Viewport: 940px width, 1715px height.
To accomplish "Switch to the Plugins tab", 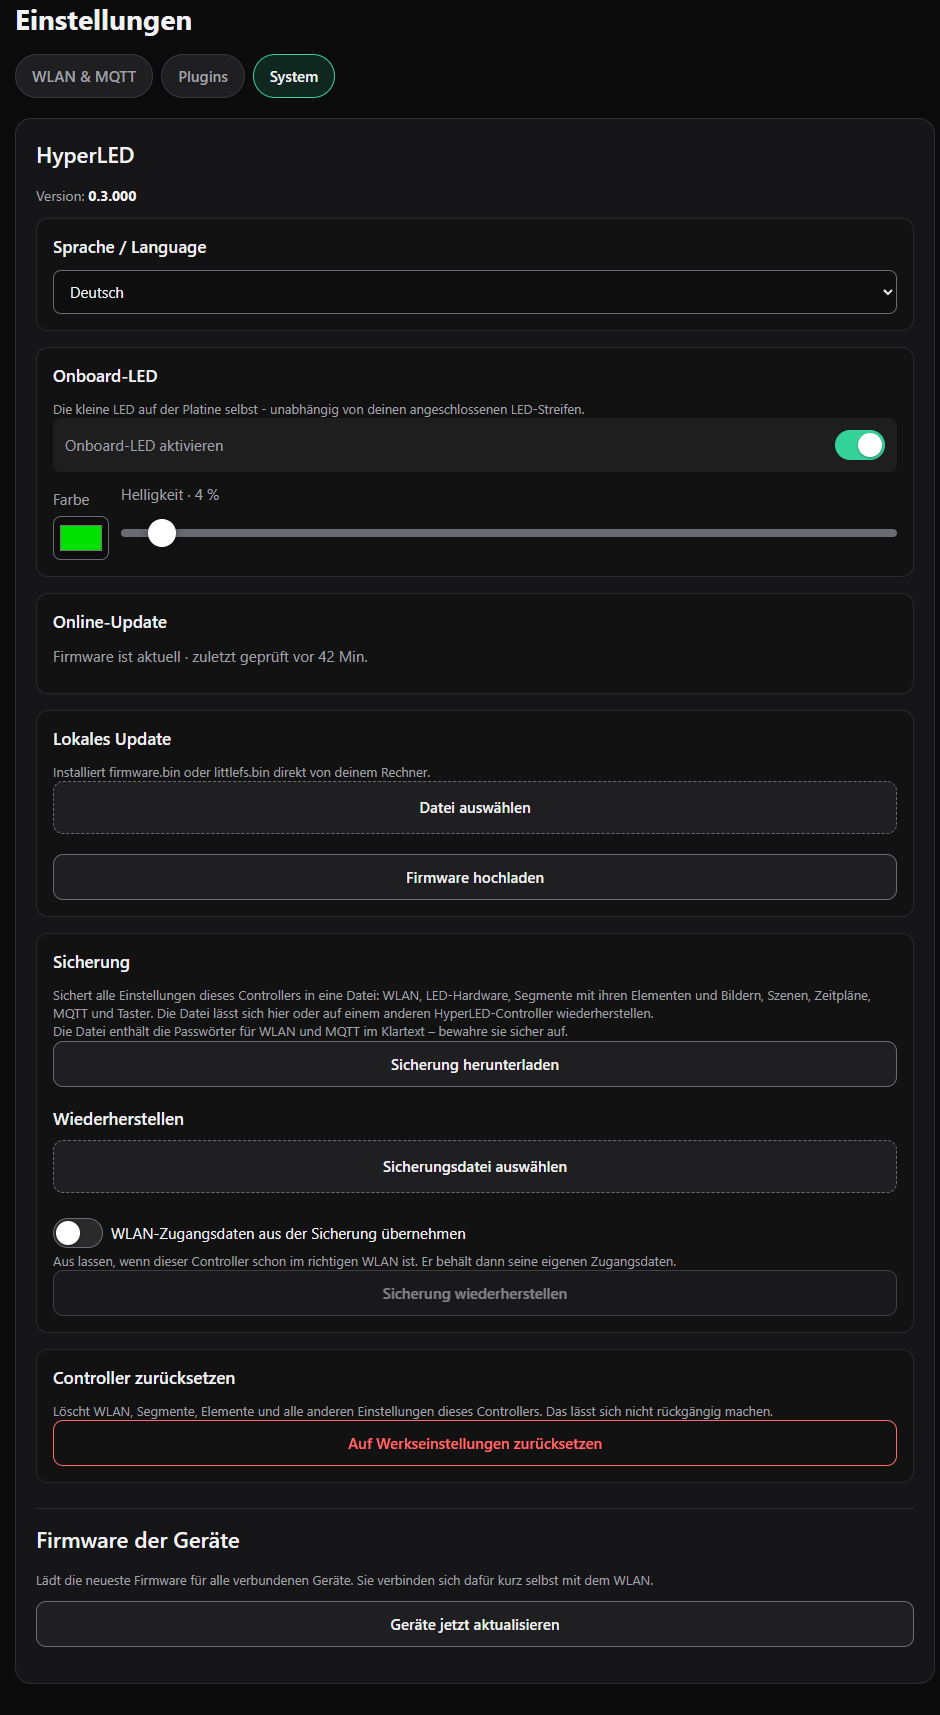I will 203,76.
